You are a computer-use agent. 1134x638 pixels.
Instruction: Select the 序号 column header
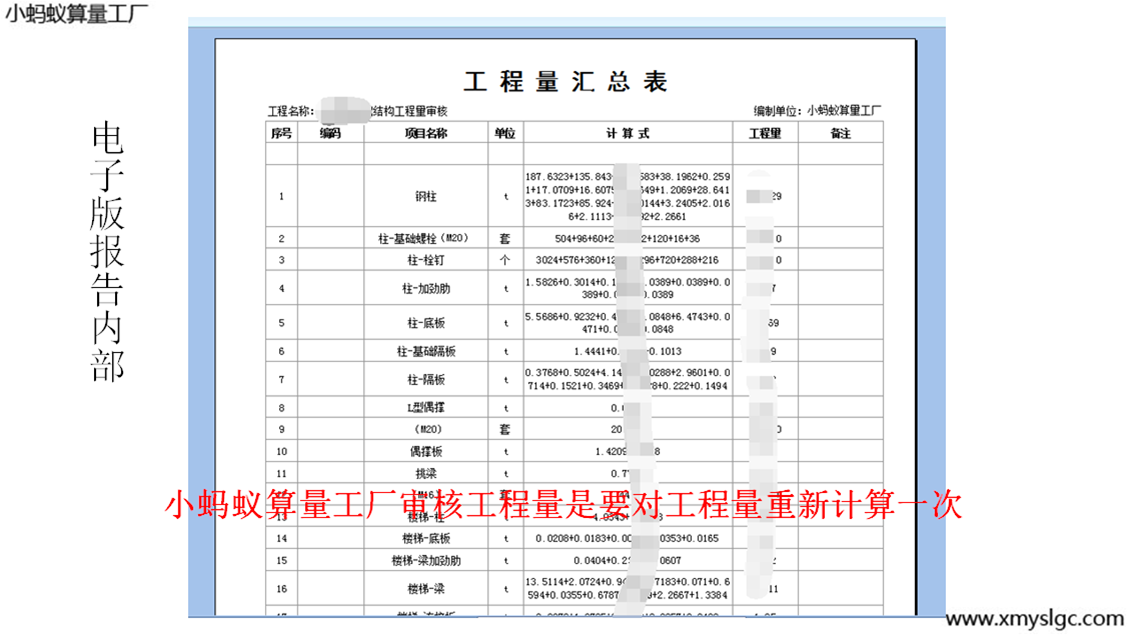pyautogui.click(x=281, y=133)
